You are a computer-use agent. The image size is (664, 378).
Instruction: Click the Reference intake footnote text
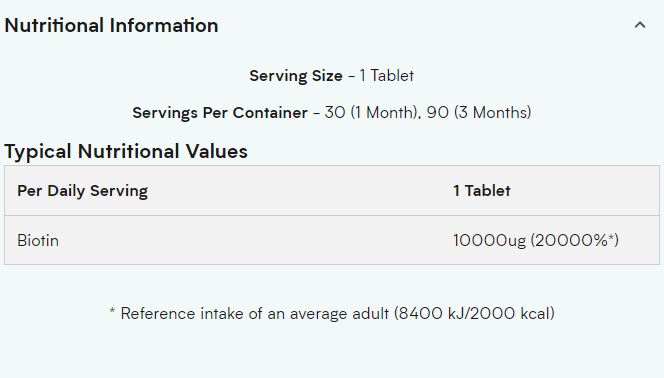coord(332,314)
